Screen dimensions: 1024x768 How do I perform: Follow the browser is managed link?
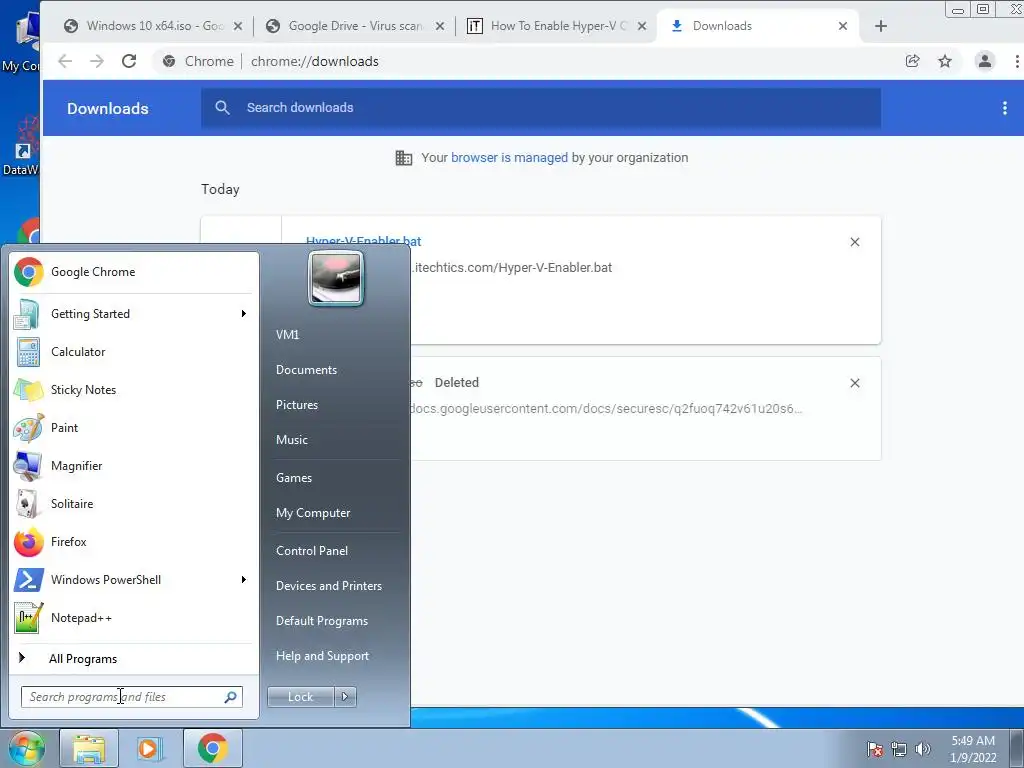[509, 157]
